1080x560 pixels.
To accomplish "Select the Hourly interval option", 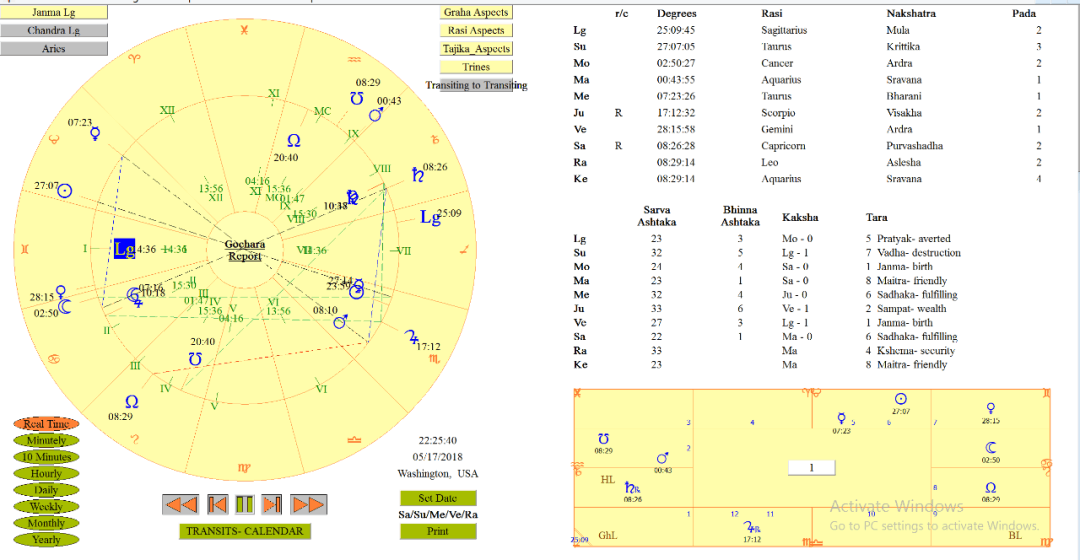I will pyautogui.click(x=46, y=473).
